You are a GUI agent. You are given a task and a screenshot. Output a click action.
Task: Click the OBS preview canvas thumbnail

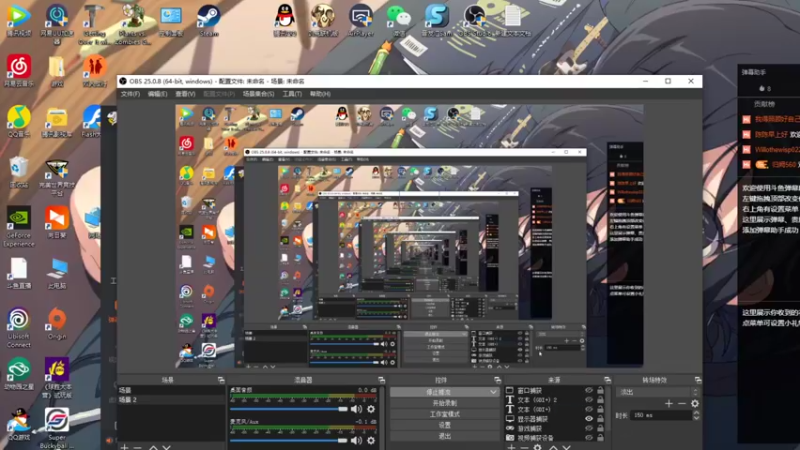(x=409, y=236)
